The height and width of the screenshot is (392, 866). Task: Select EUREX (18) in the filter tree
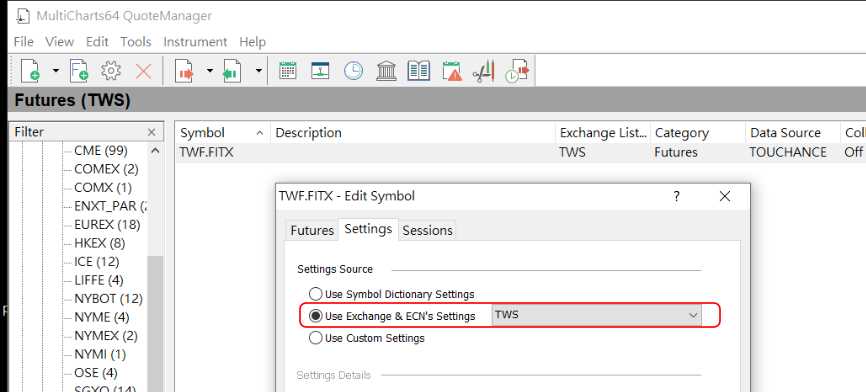(107, 225)
